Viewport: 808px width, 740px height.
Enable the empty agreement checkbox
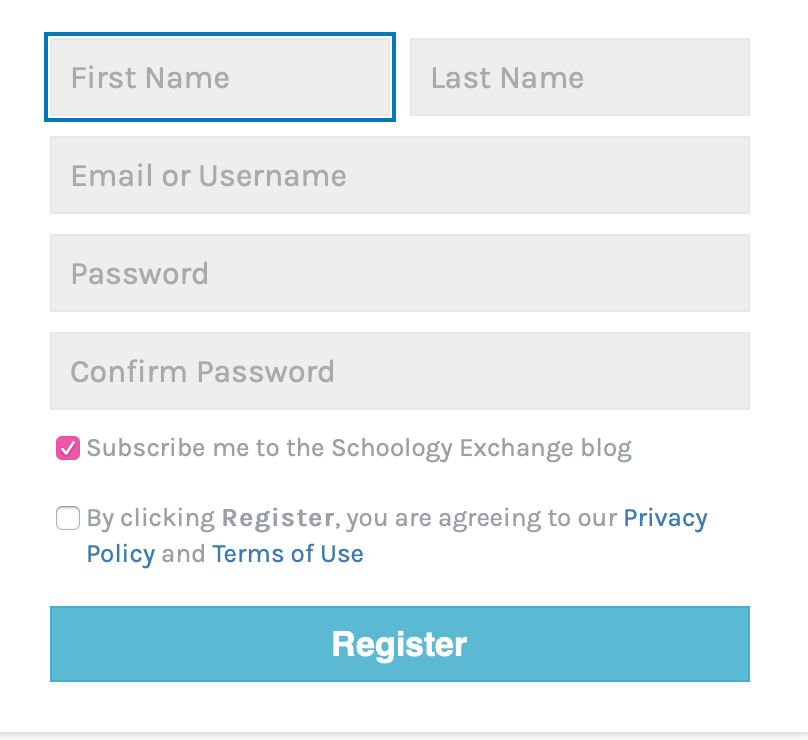tap(68, 518)
